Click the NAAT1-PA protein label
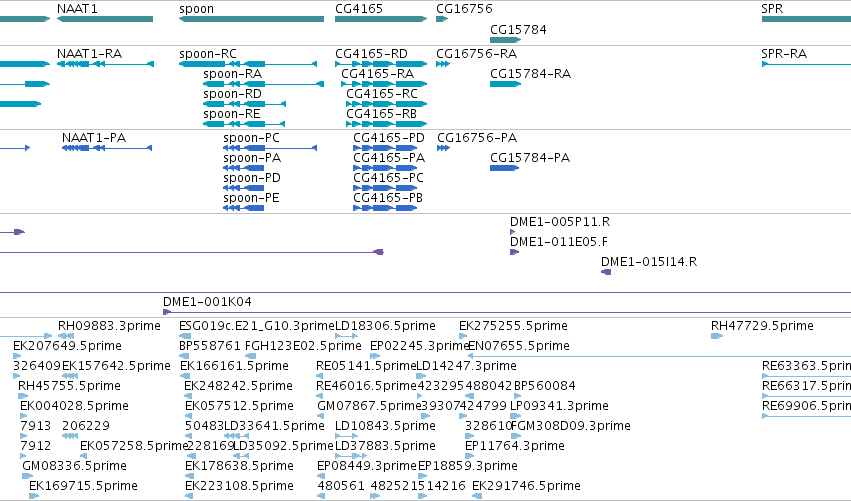The width and height of the screenshot is (851, 501). [x=94, y=138]
